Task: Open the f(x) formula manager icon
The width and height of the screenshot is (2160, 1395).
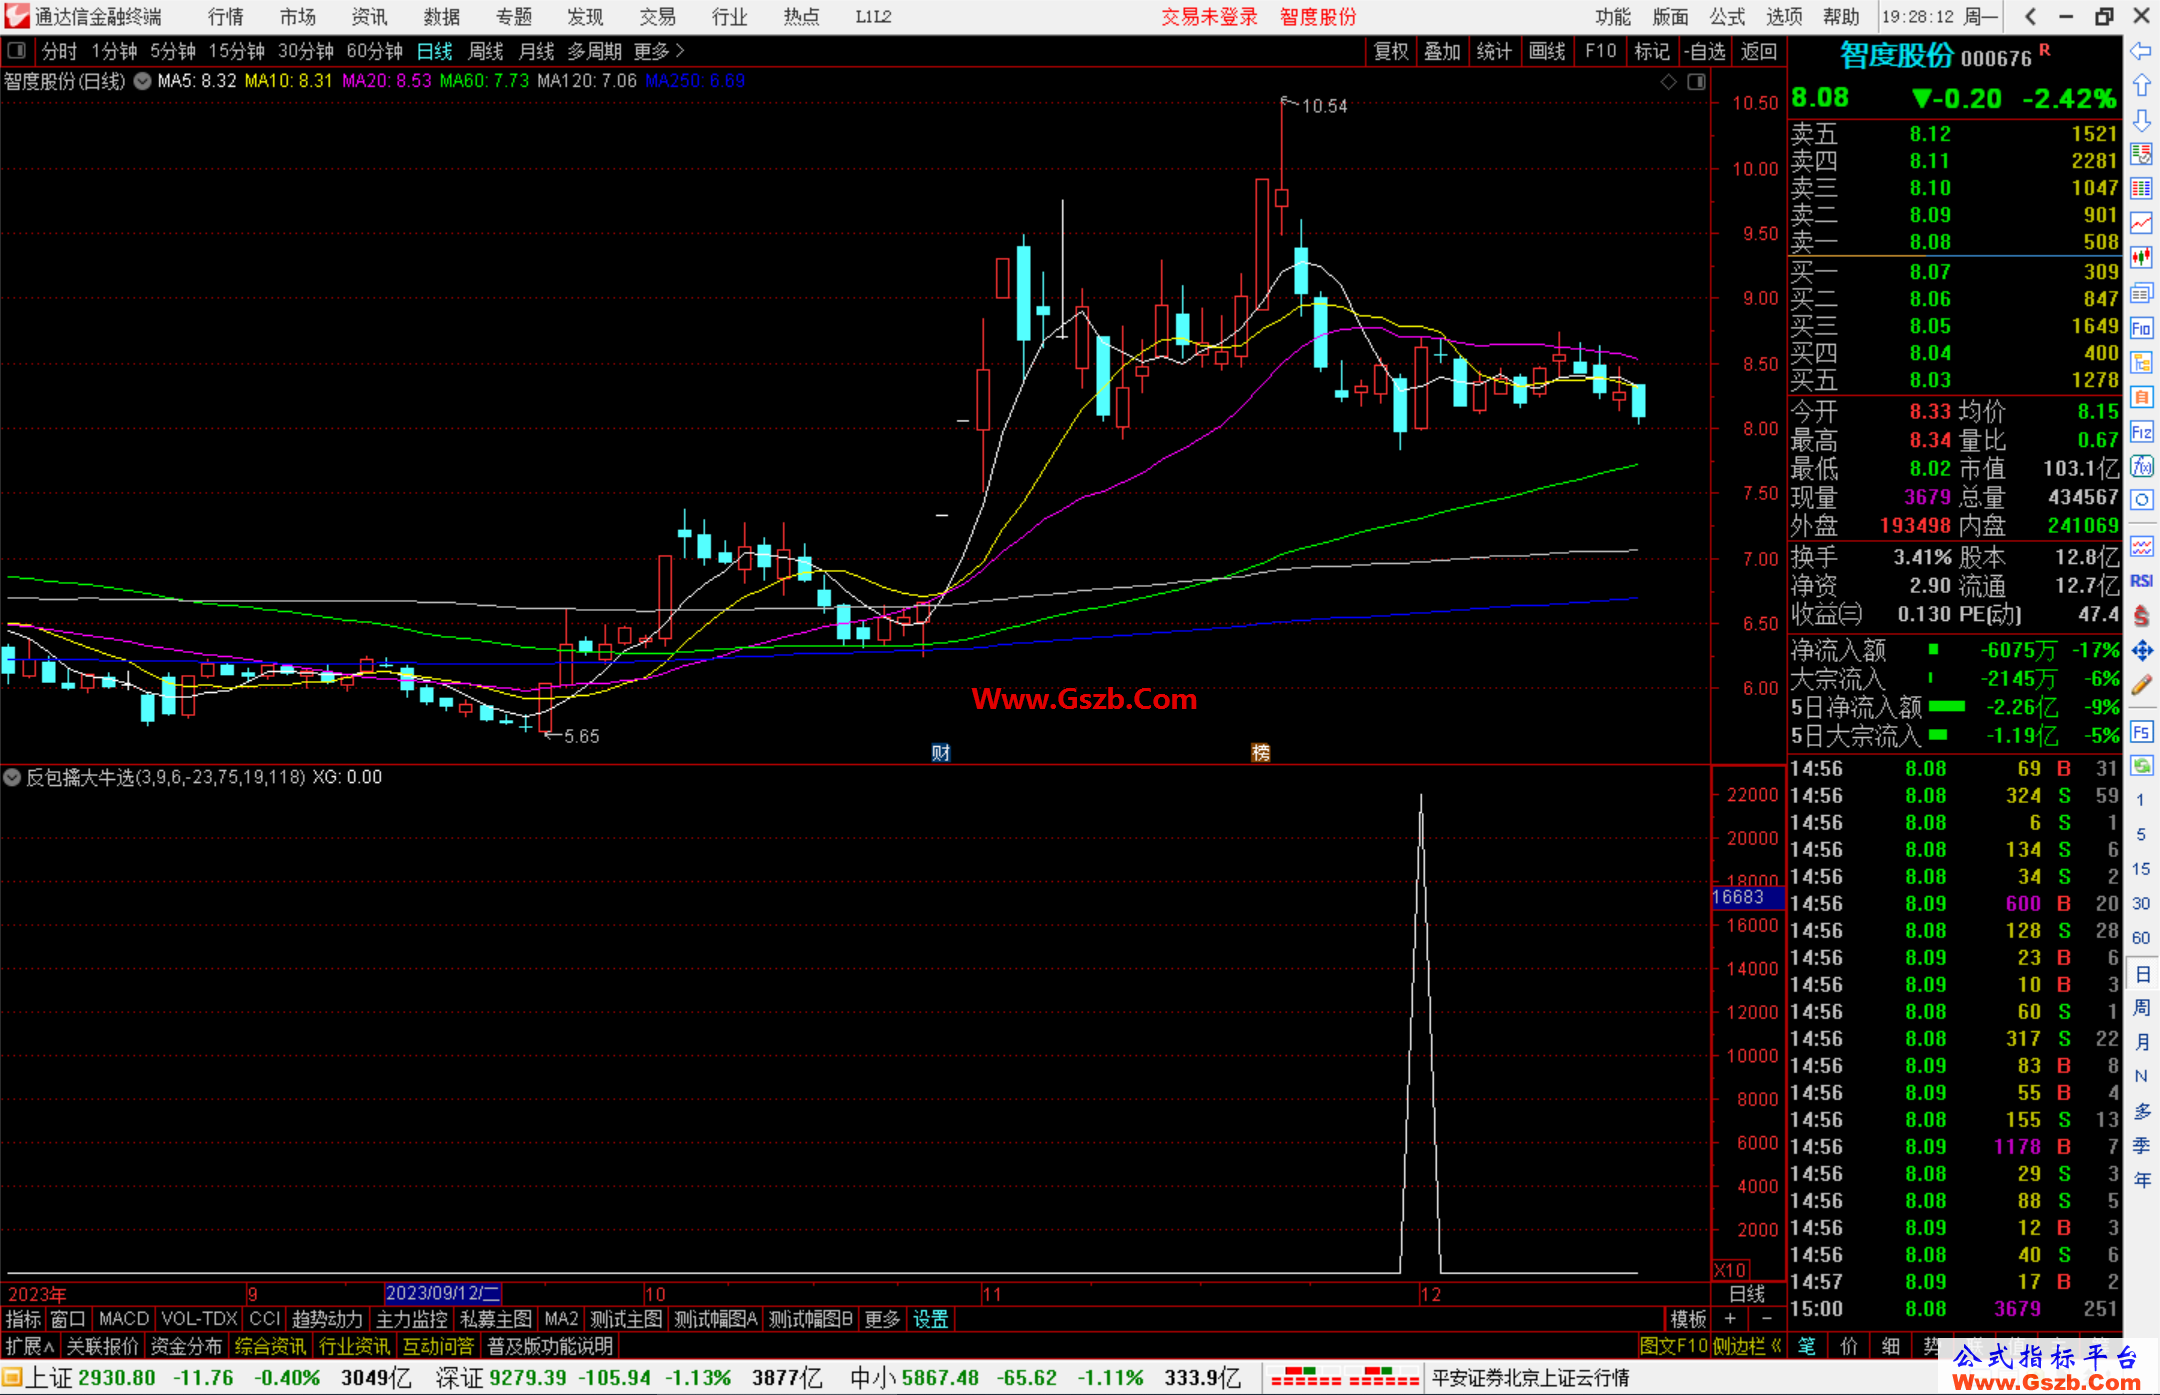Action: pyautogui.click(x=2141, y=466)
